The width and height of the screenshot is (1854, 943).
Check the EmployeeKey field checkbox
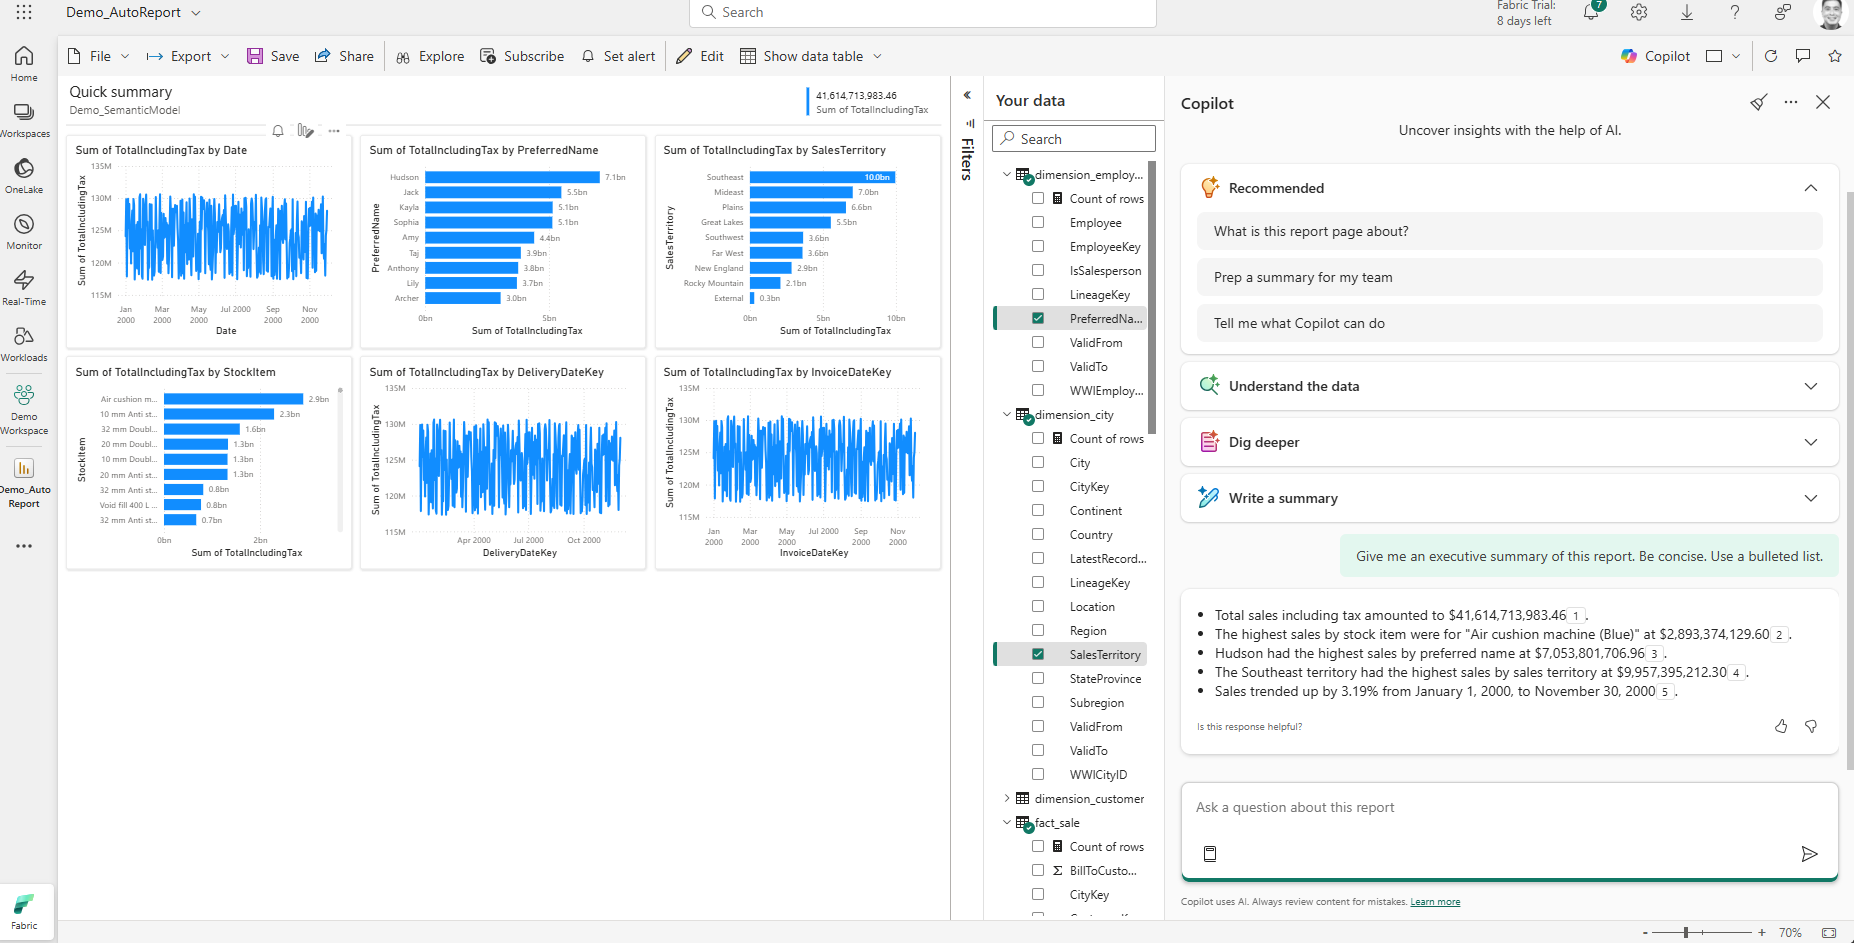point(1038,246)
